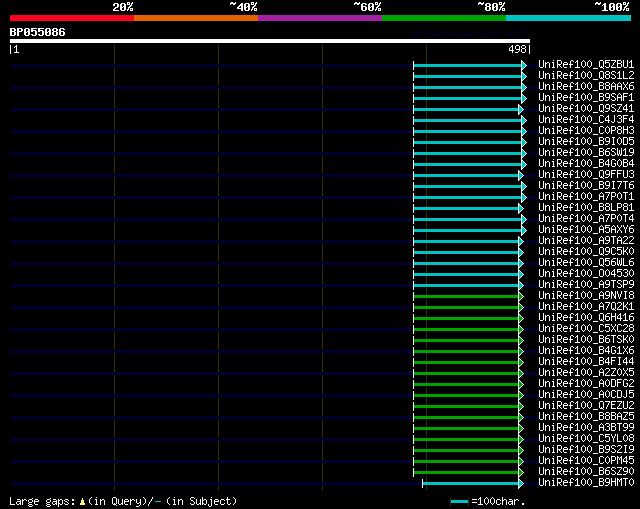Viewport: 640px width, 509px height.
Task: Click the query end position 498 label
Action: (x=517, y=49)
